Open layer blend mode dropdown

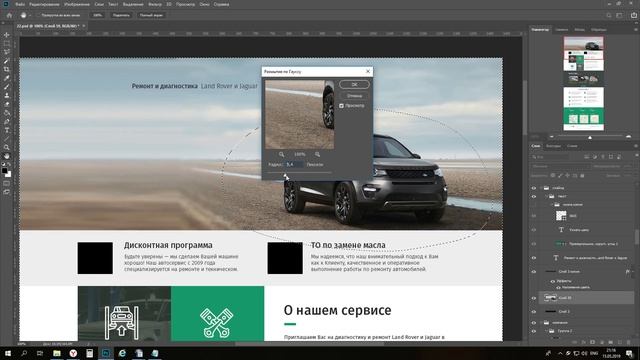click(560, 167)
